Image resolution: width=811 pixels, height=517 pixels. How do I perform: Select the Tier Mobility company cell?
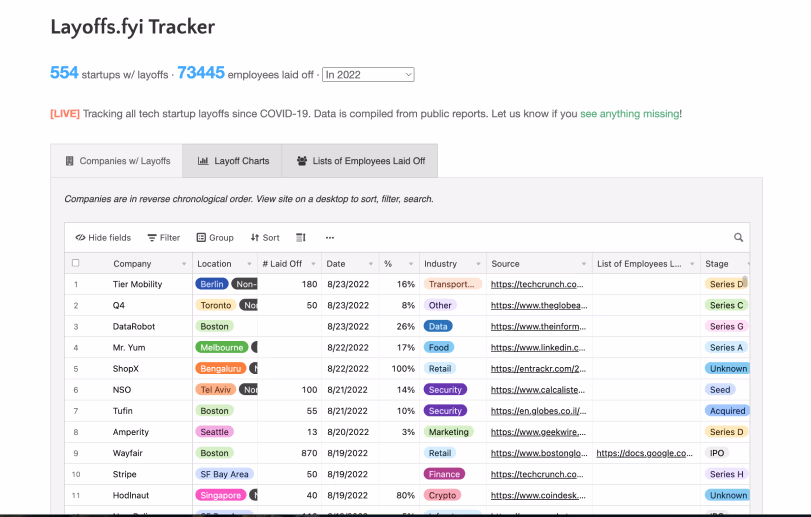(137, 284)
